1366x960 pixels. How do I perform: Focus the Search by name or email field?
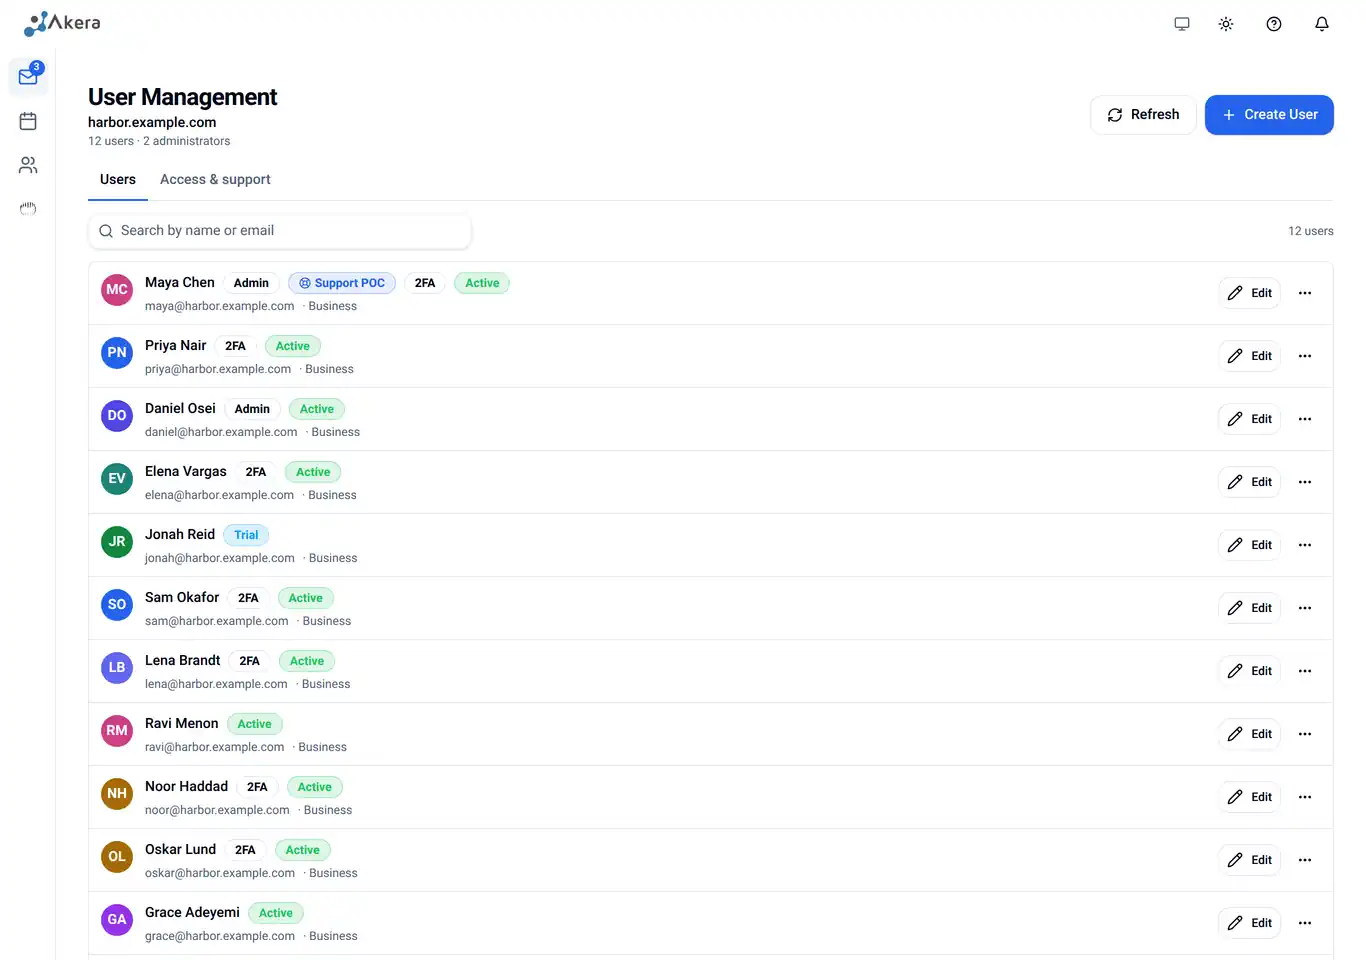coord(280,231)
